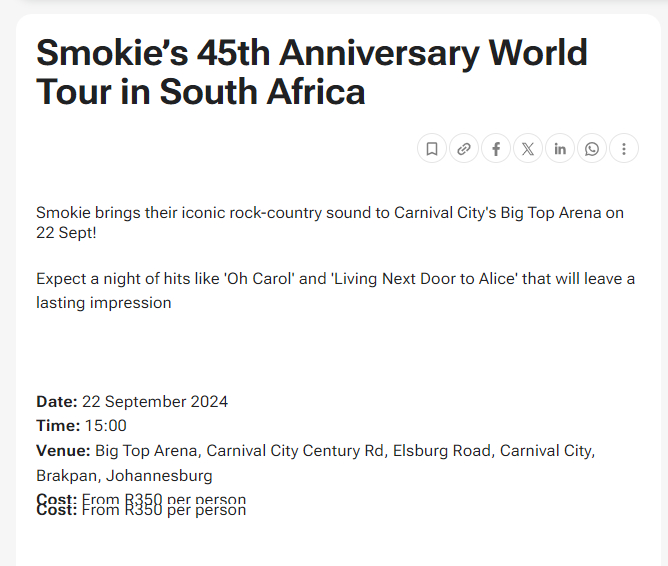The height and width of the screenshot is (566, 668).
Task: Click the Smokie's 45th Anniversary World Tour headline
Action: [x=312, y=72]
